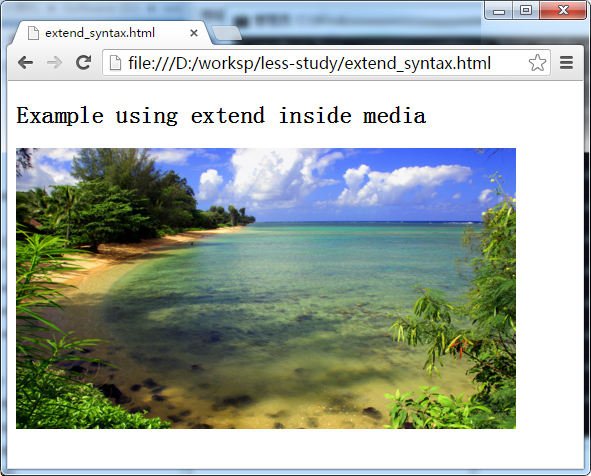Maximize the browser window

coord(526,10)
